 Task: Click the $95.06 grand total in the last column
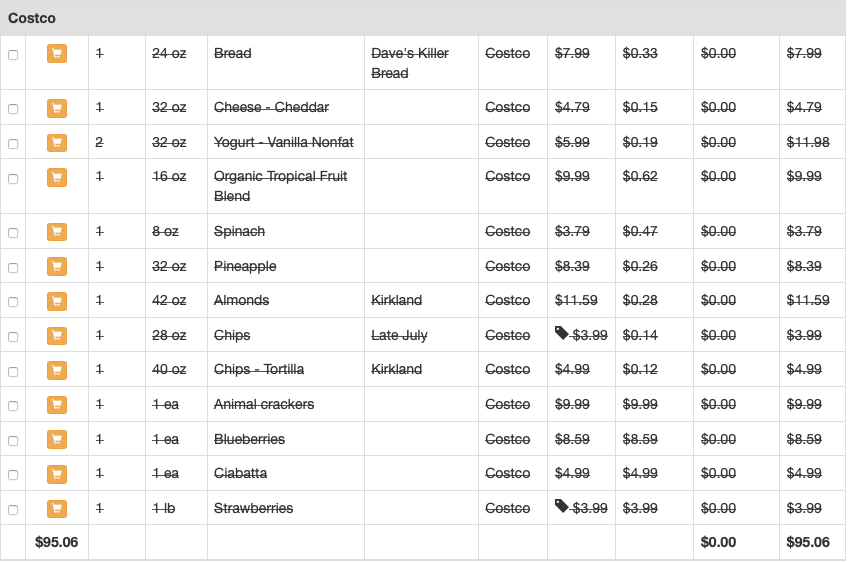click(808, 542)
